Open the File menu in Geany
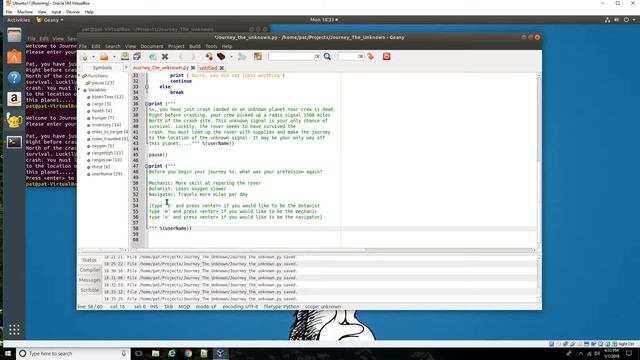 83,46
